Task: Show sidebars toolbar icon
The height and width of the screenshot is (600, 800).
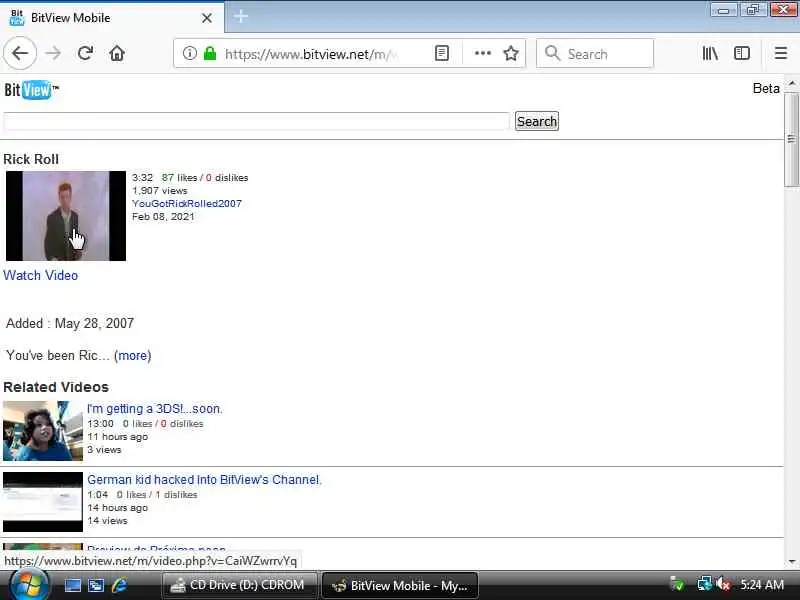Action: 741,53
